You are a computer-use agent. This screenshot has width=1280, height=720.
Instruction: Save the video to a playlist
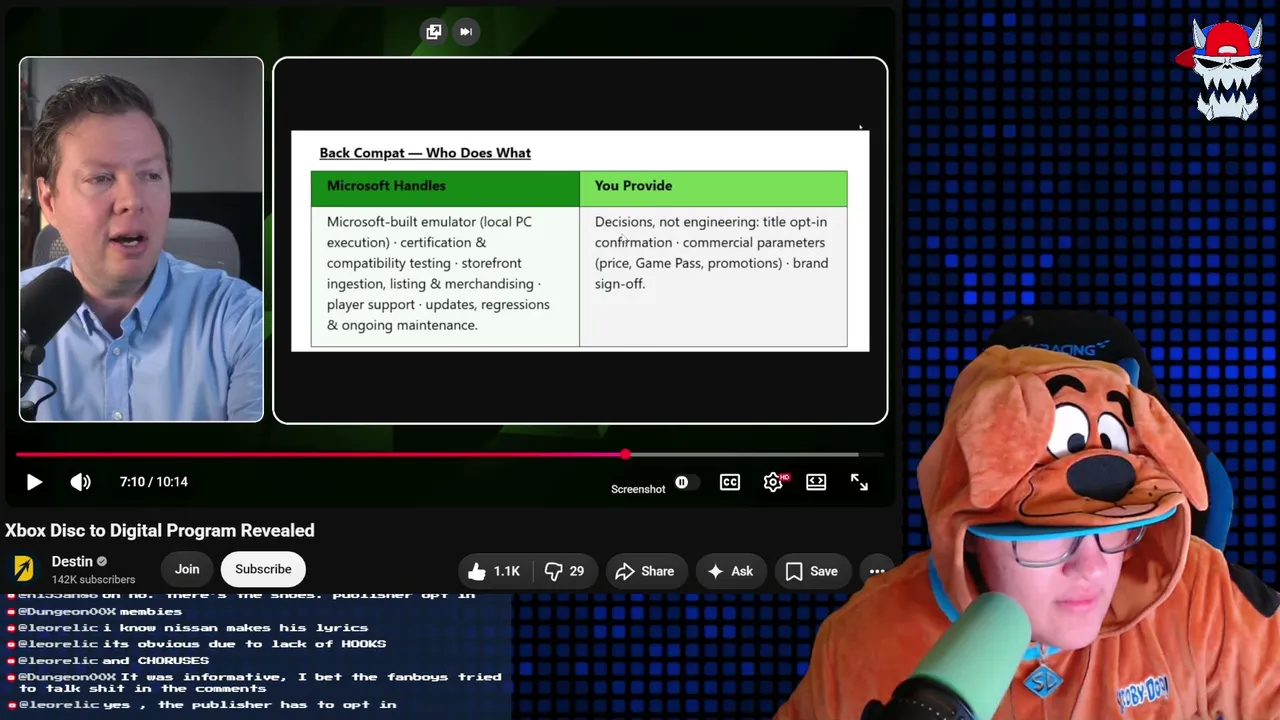coord(812,571)
